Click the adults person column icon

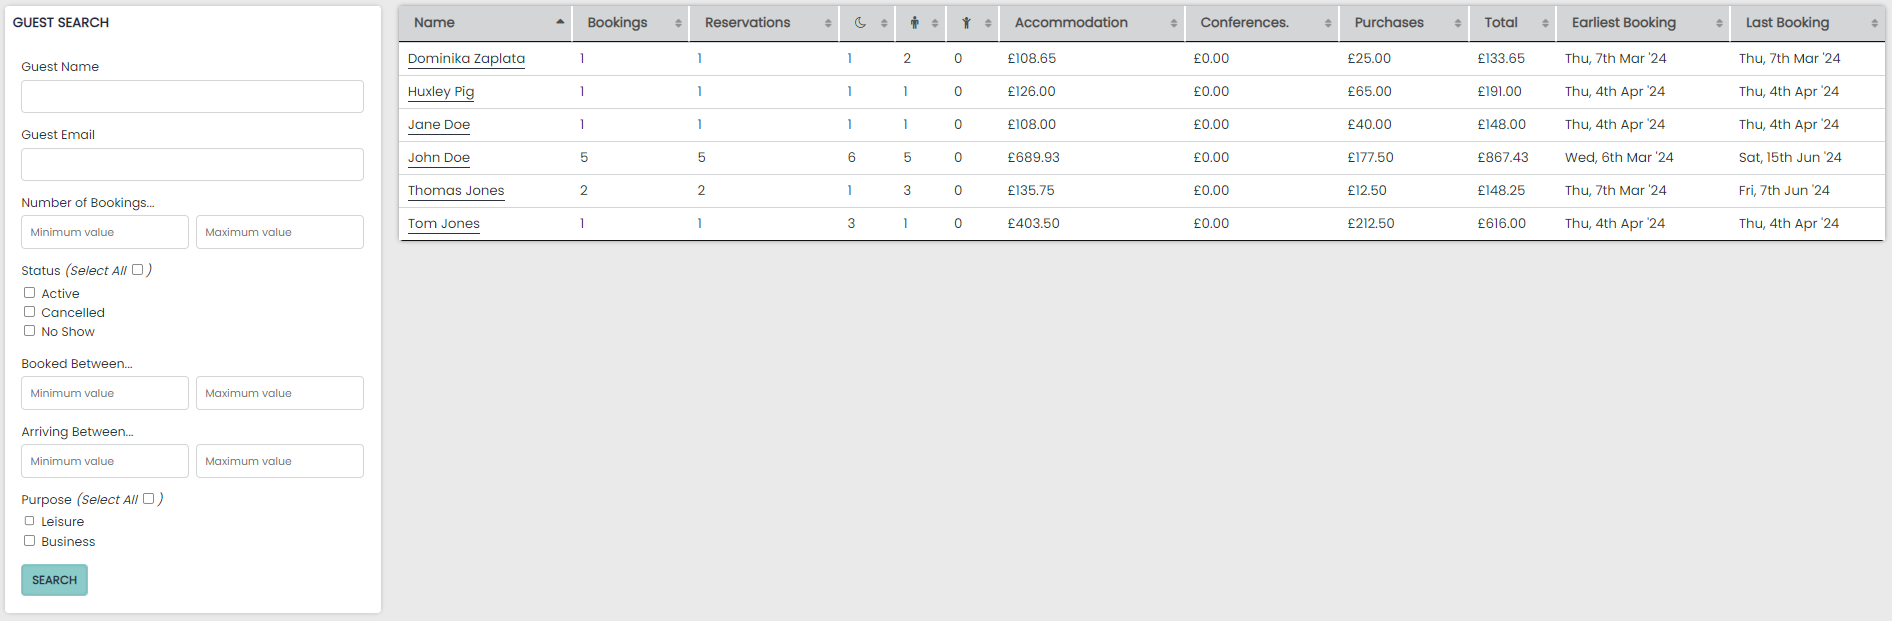tap(914, 23)
